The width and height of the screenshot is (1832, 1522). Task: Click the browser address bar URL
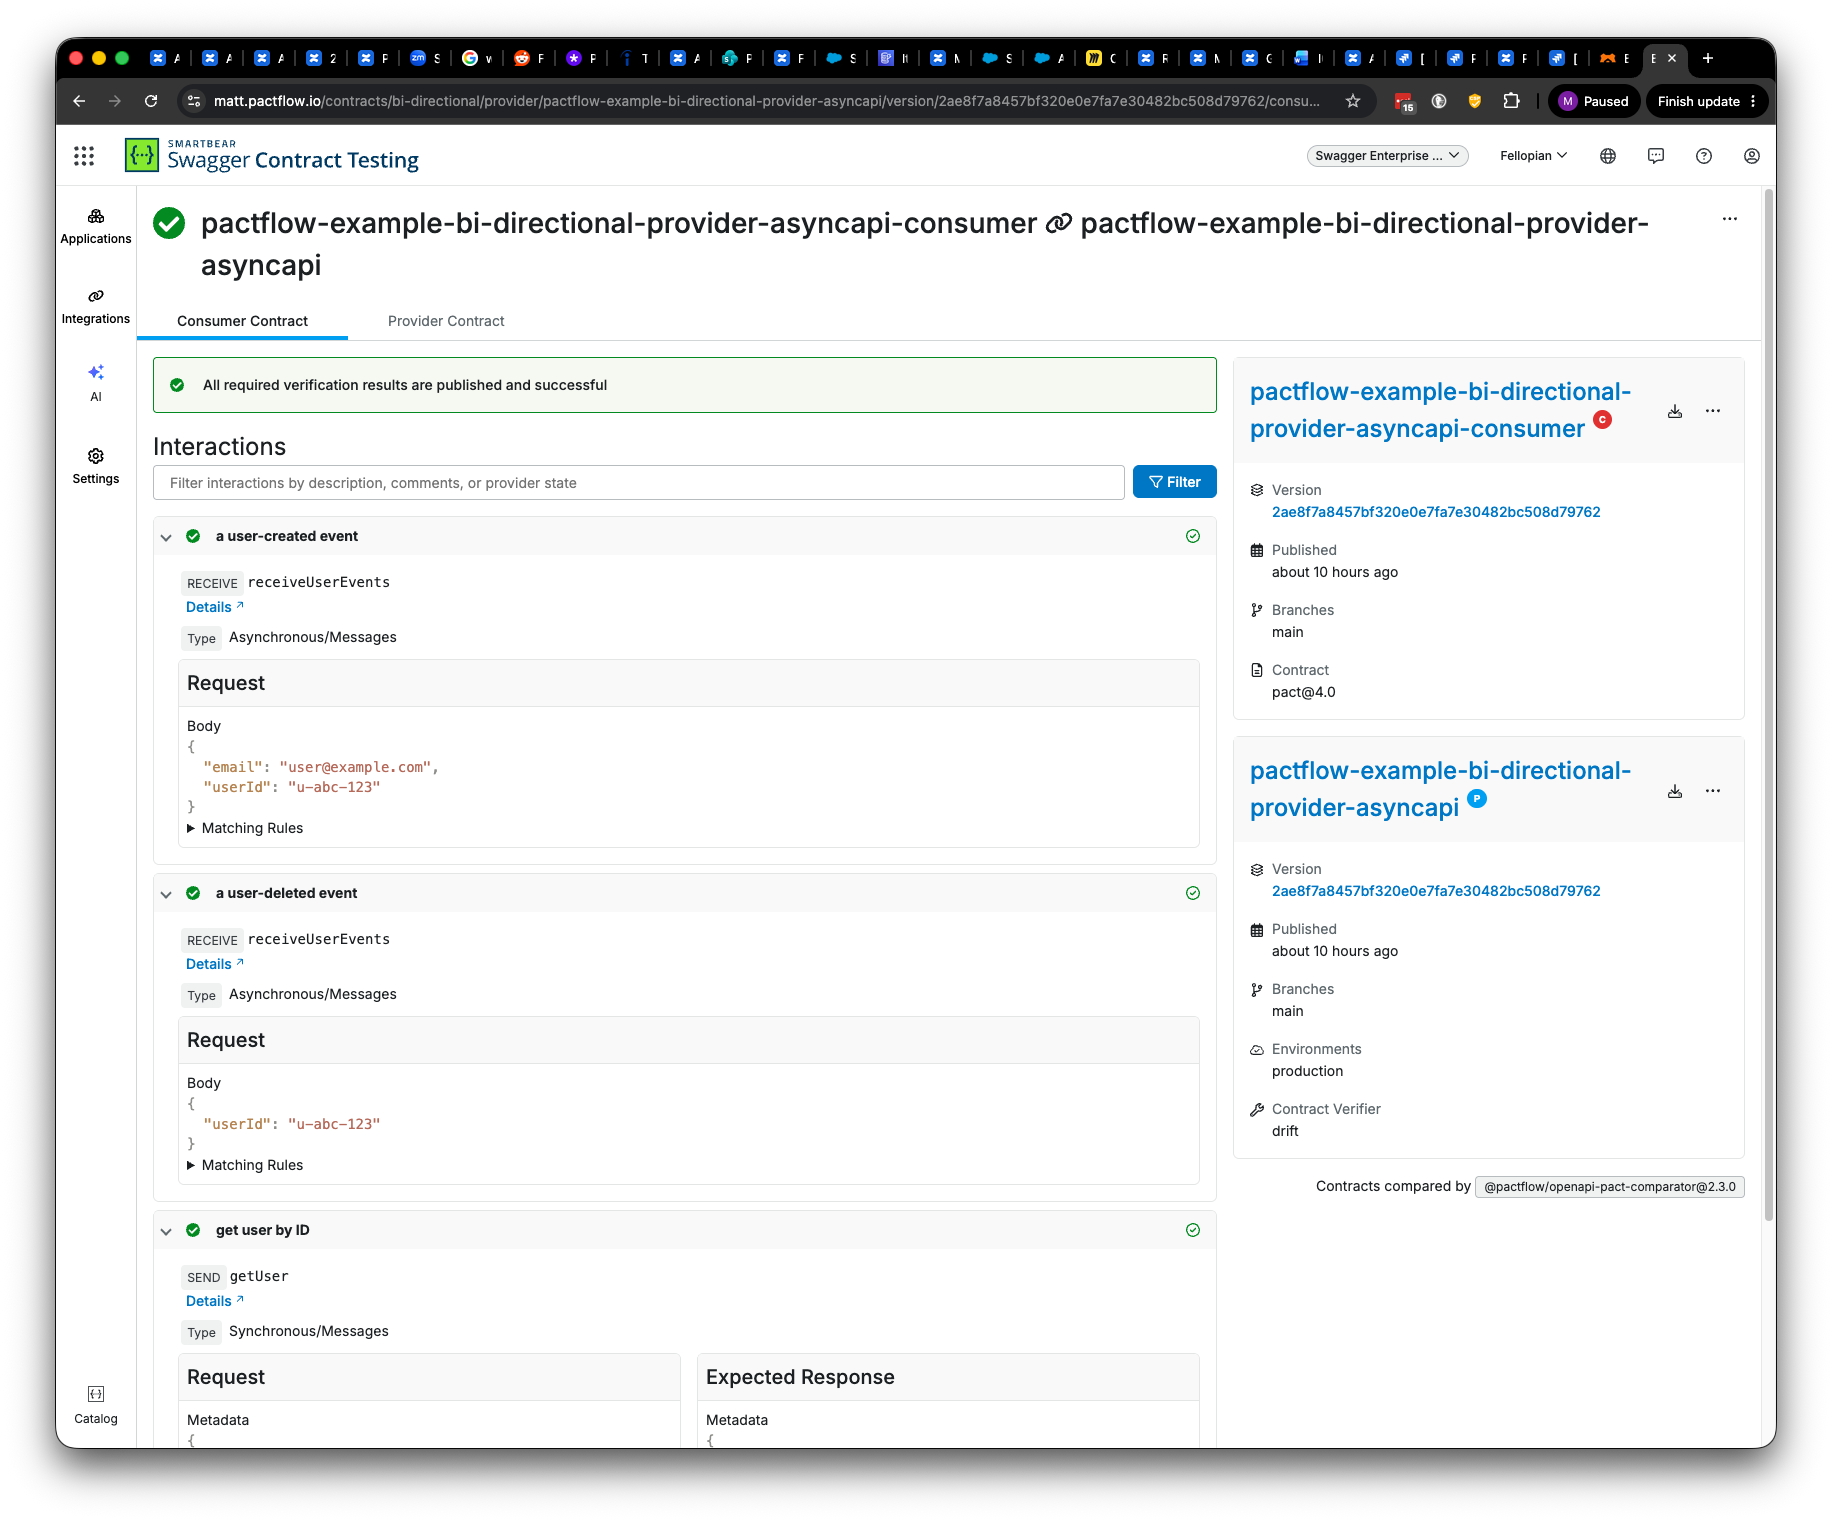pos(766,101)
